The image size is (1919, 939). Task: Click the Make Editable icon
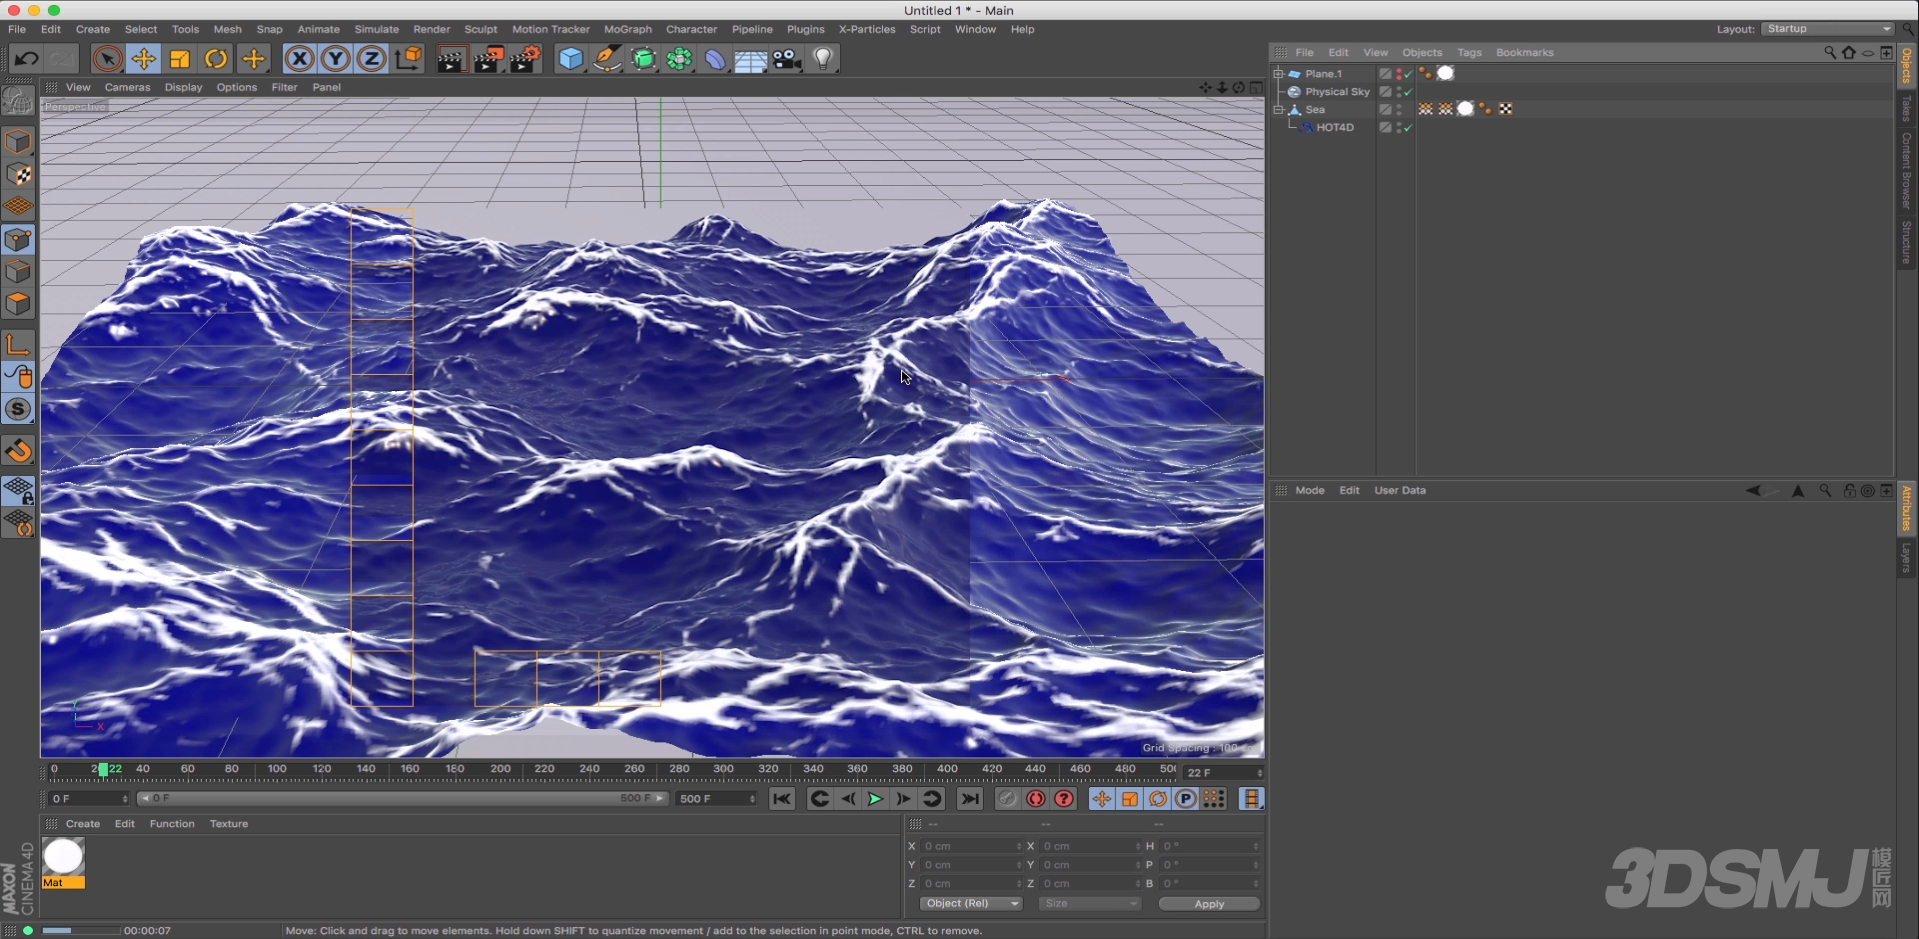18,101
